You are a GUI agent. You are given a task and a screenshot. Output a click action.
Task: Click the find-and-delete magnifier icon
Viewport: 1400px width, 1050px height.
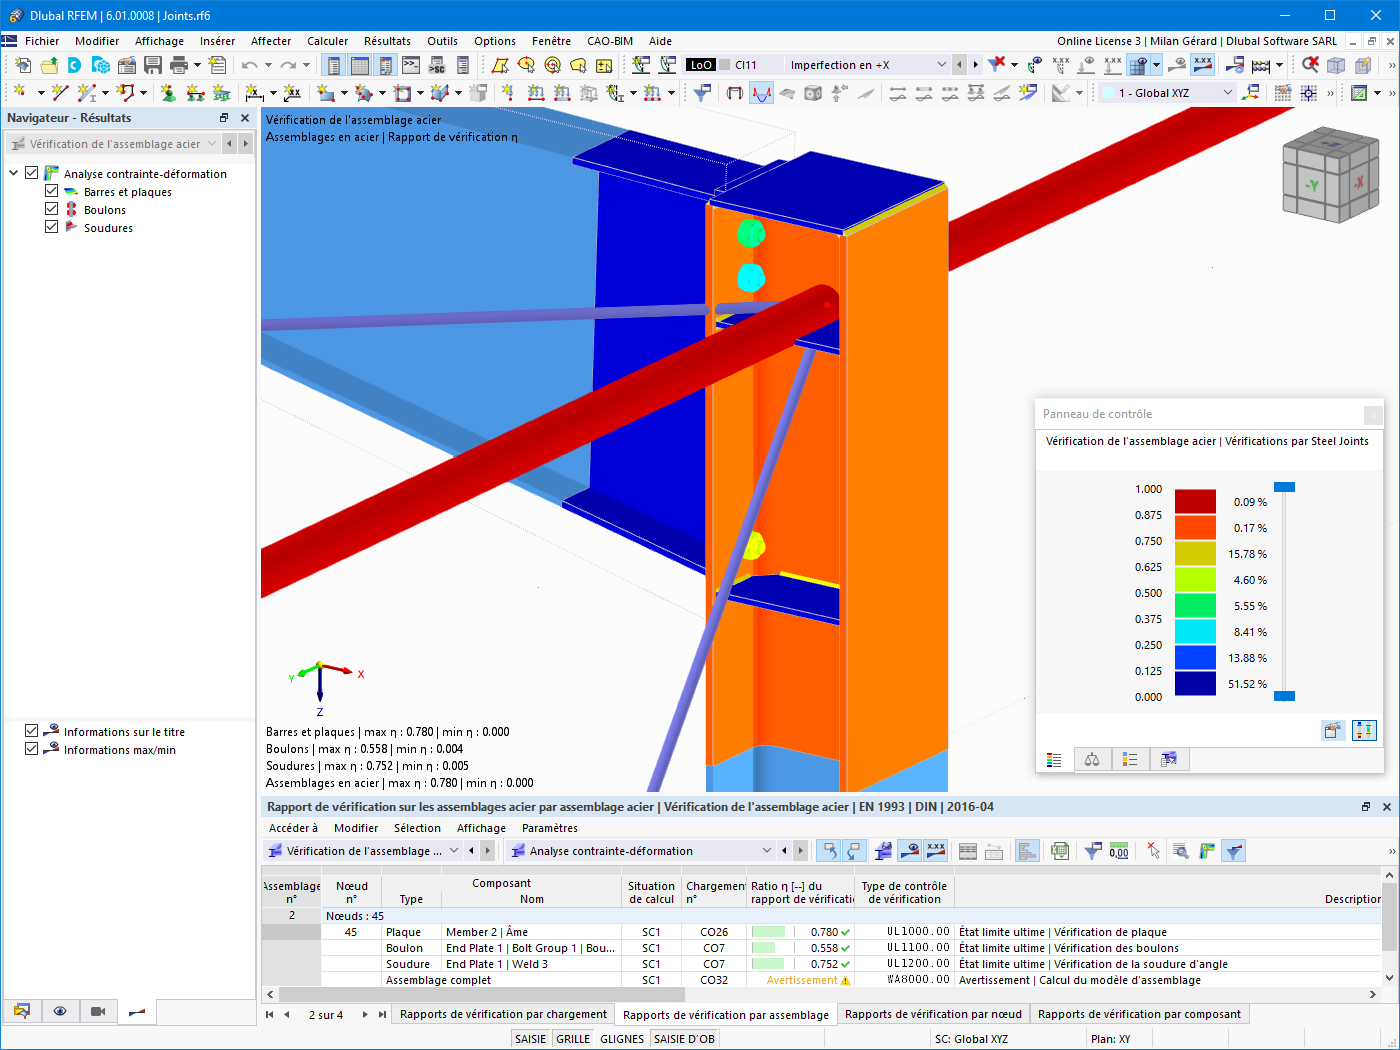click(1310, 65)
